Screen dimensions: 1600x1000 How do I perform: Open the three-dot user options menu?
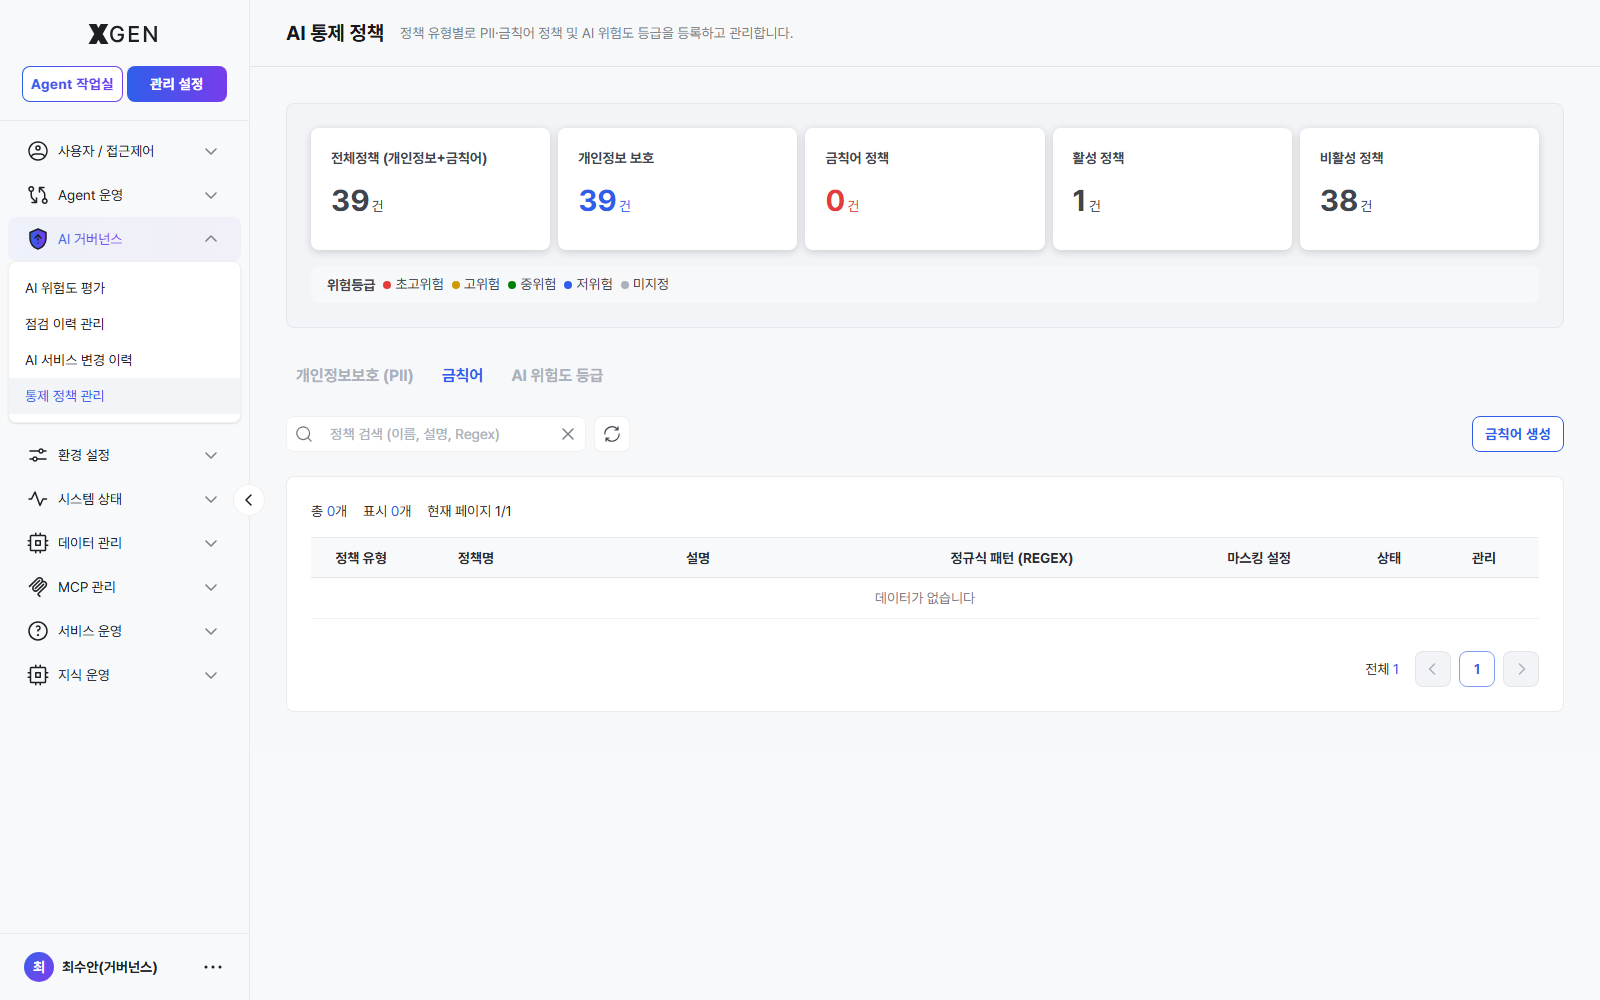coord(213,967)
